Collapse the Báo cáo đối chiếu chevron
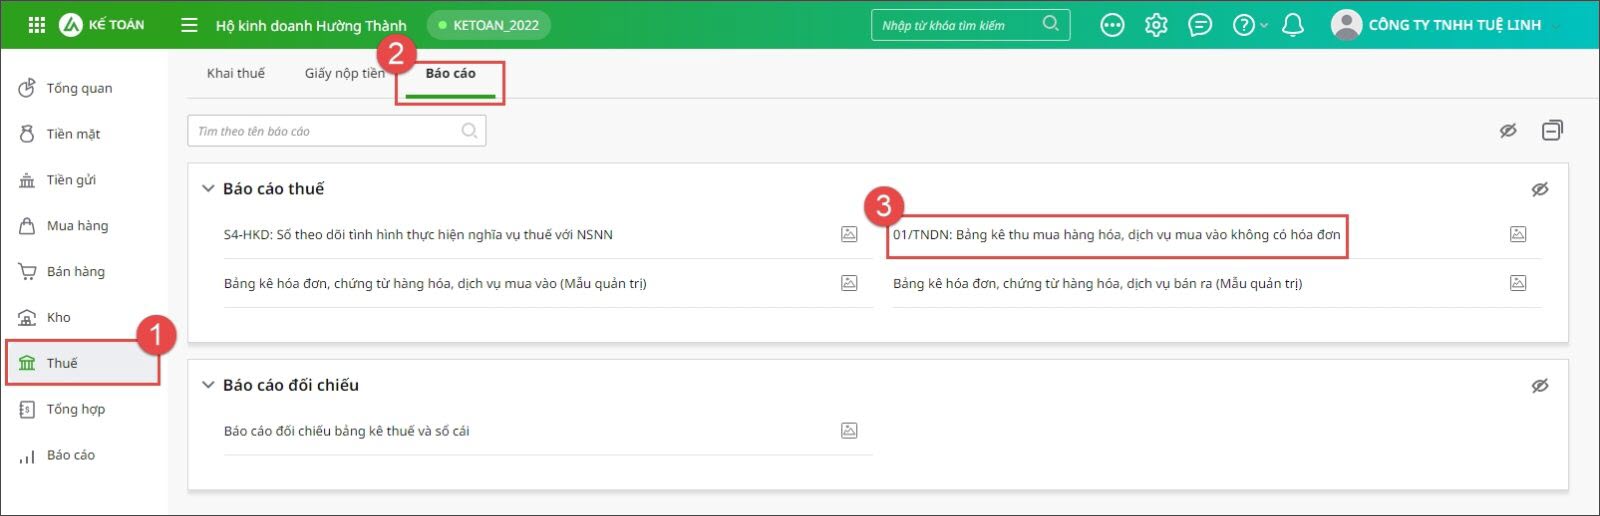 point(208,385)
